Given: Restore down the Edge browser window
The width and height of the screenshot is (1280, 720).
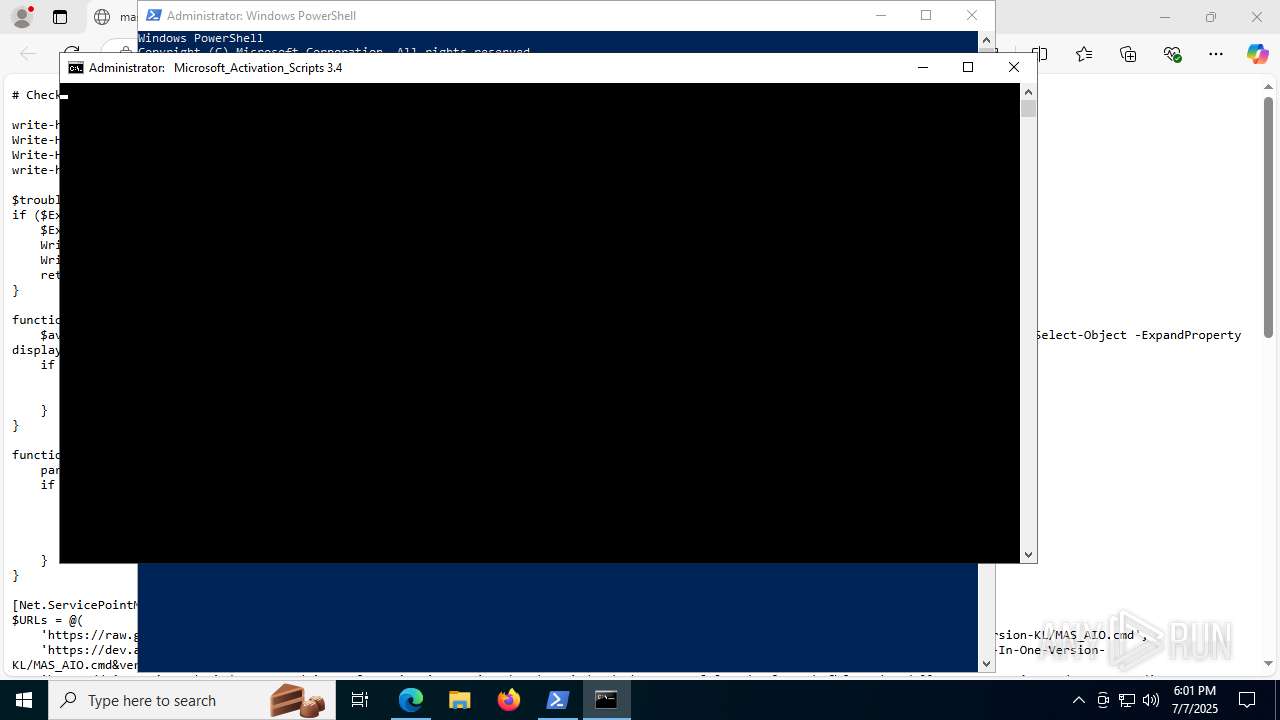Looking at the screenshot, I should (1210, 17).
